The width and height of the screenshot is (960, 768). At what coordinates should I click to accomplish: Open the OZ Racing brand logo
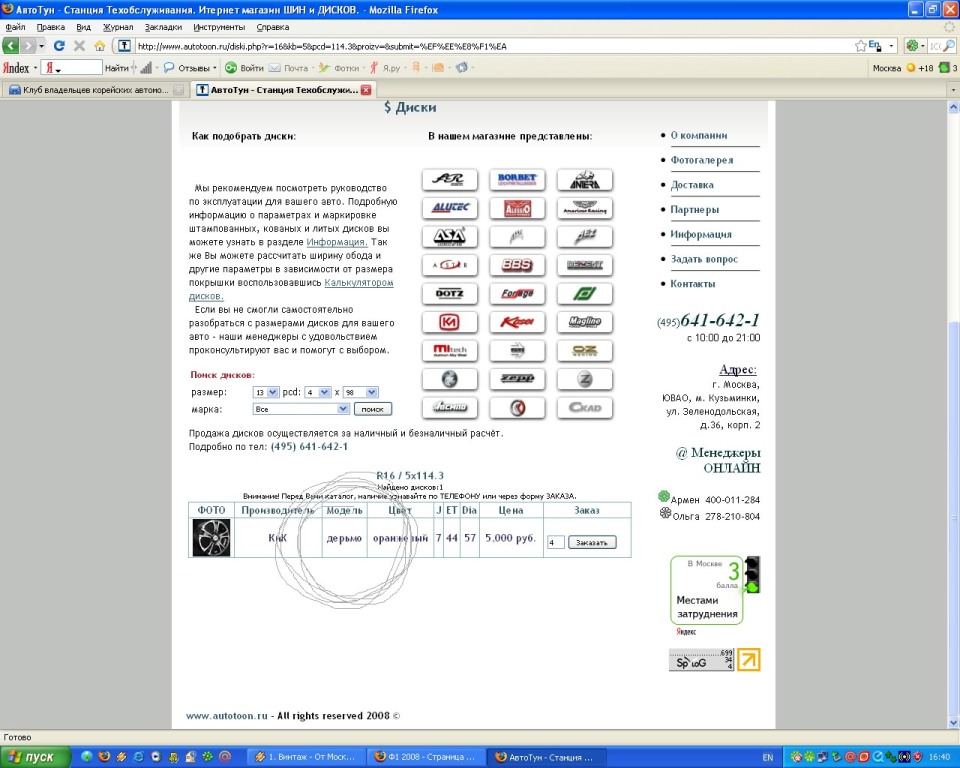point(584,350)
